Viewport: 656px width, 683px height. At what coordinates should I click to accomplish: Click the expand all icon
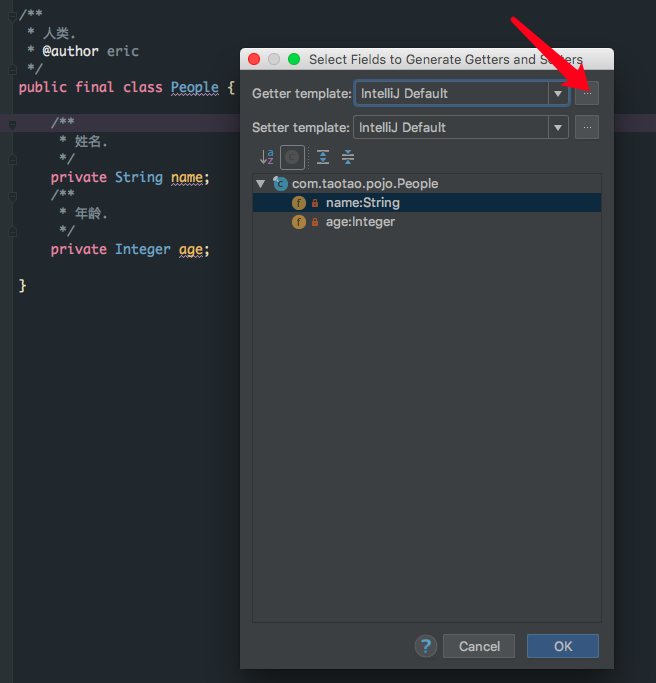click(322, 157)
